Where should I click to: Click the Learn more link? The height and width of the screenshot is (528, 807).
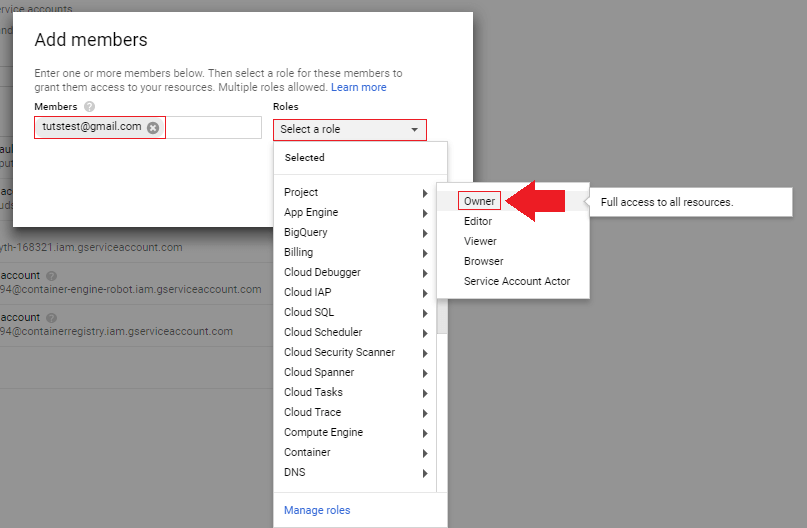pos(358,87)
